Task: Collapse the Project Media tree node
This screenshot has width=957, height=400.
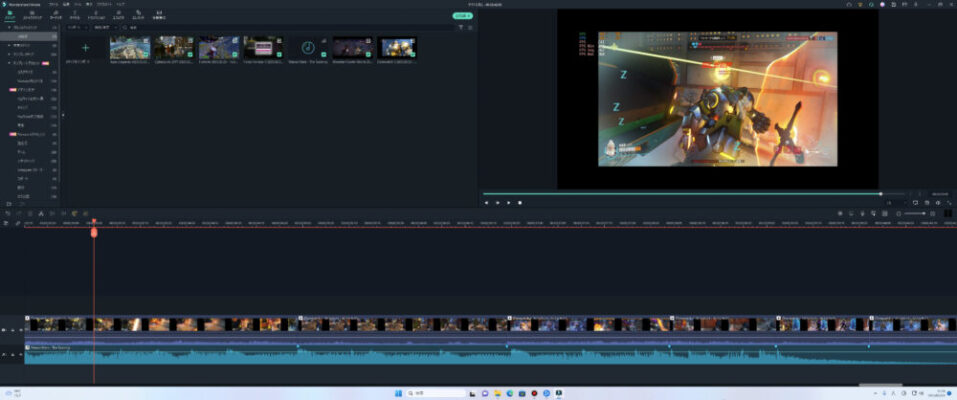Action: click(9, 28)
